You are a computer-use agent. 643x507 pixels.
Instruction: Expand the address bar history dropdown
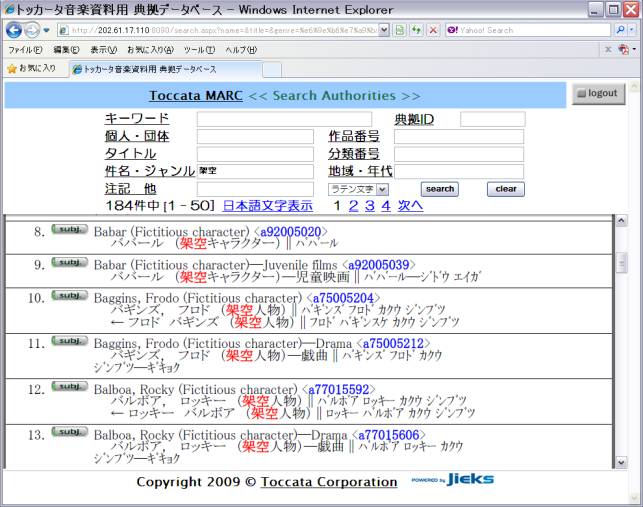pos(384,30)
